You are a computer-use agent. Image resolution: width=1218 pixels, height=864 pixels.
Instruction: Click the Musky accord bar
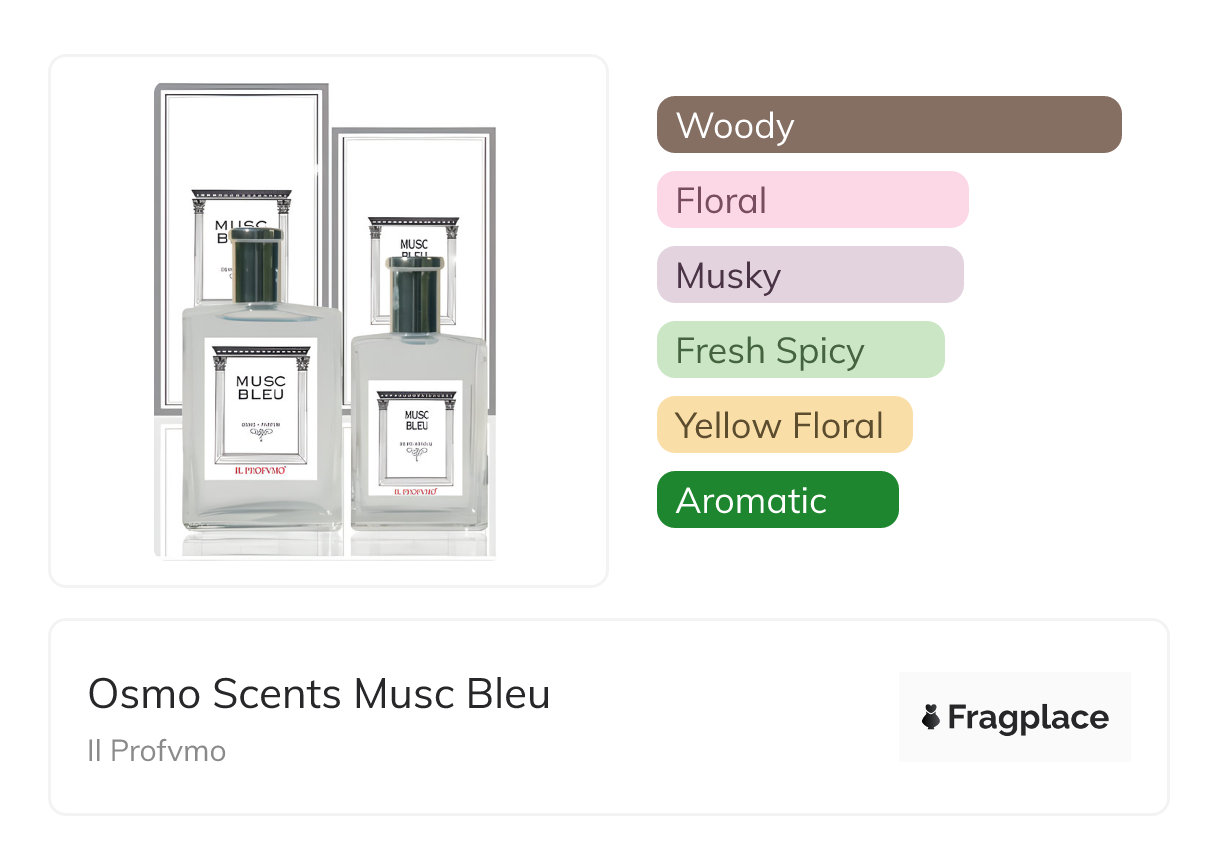coord(809,275)
